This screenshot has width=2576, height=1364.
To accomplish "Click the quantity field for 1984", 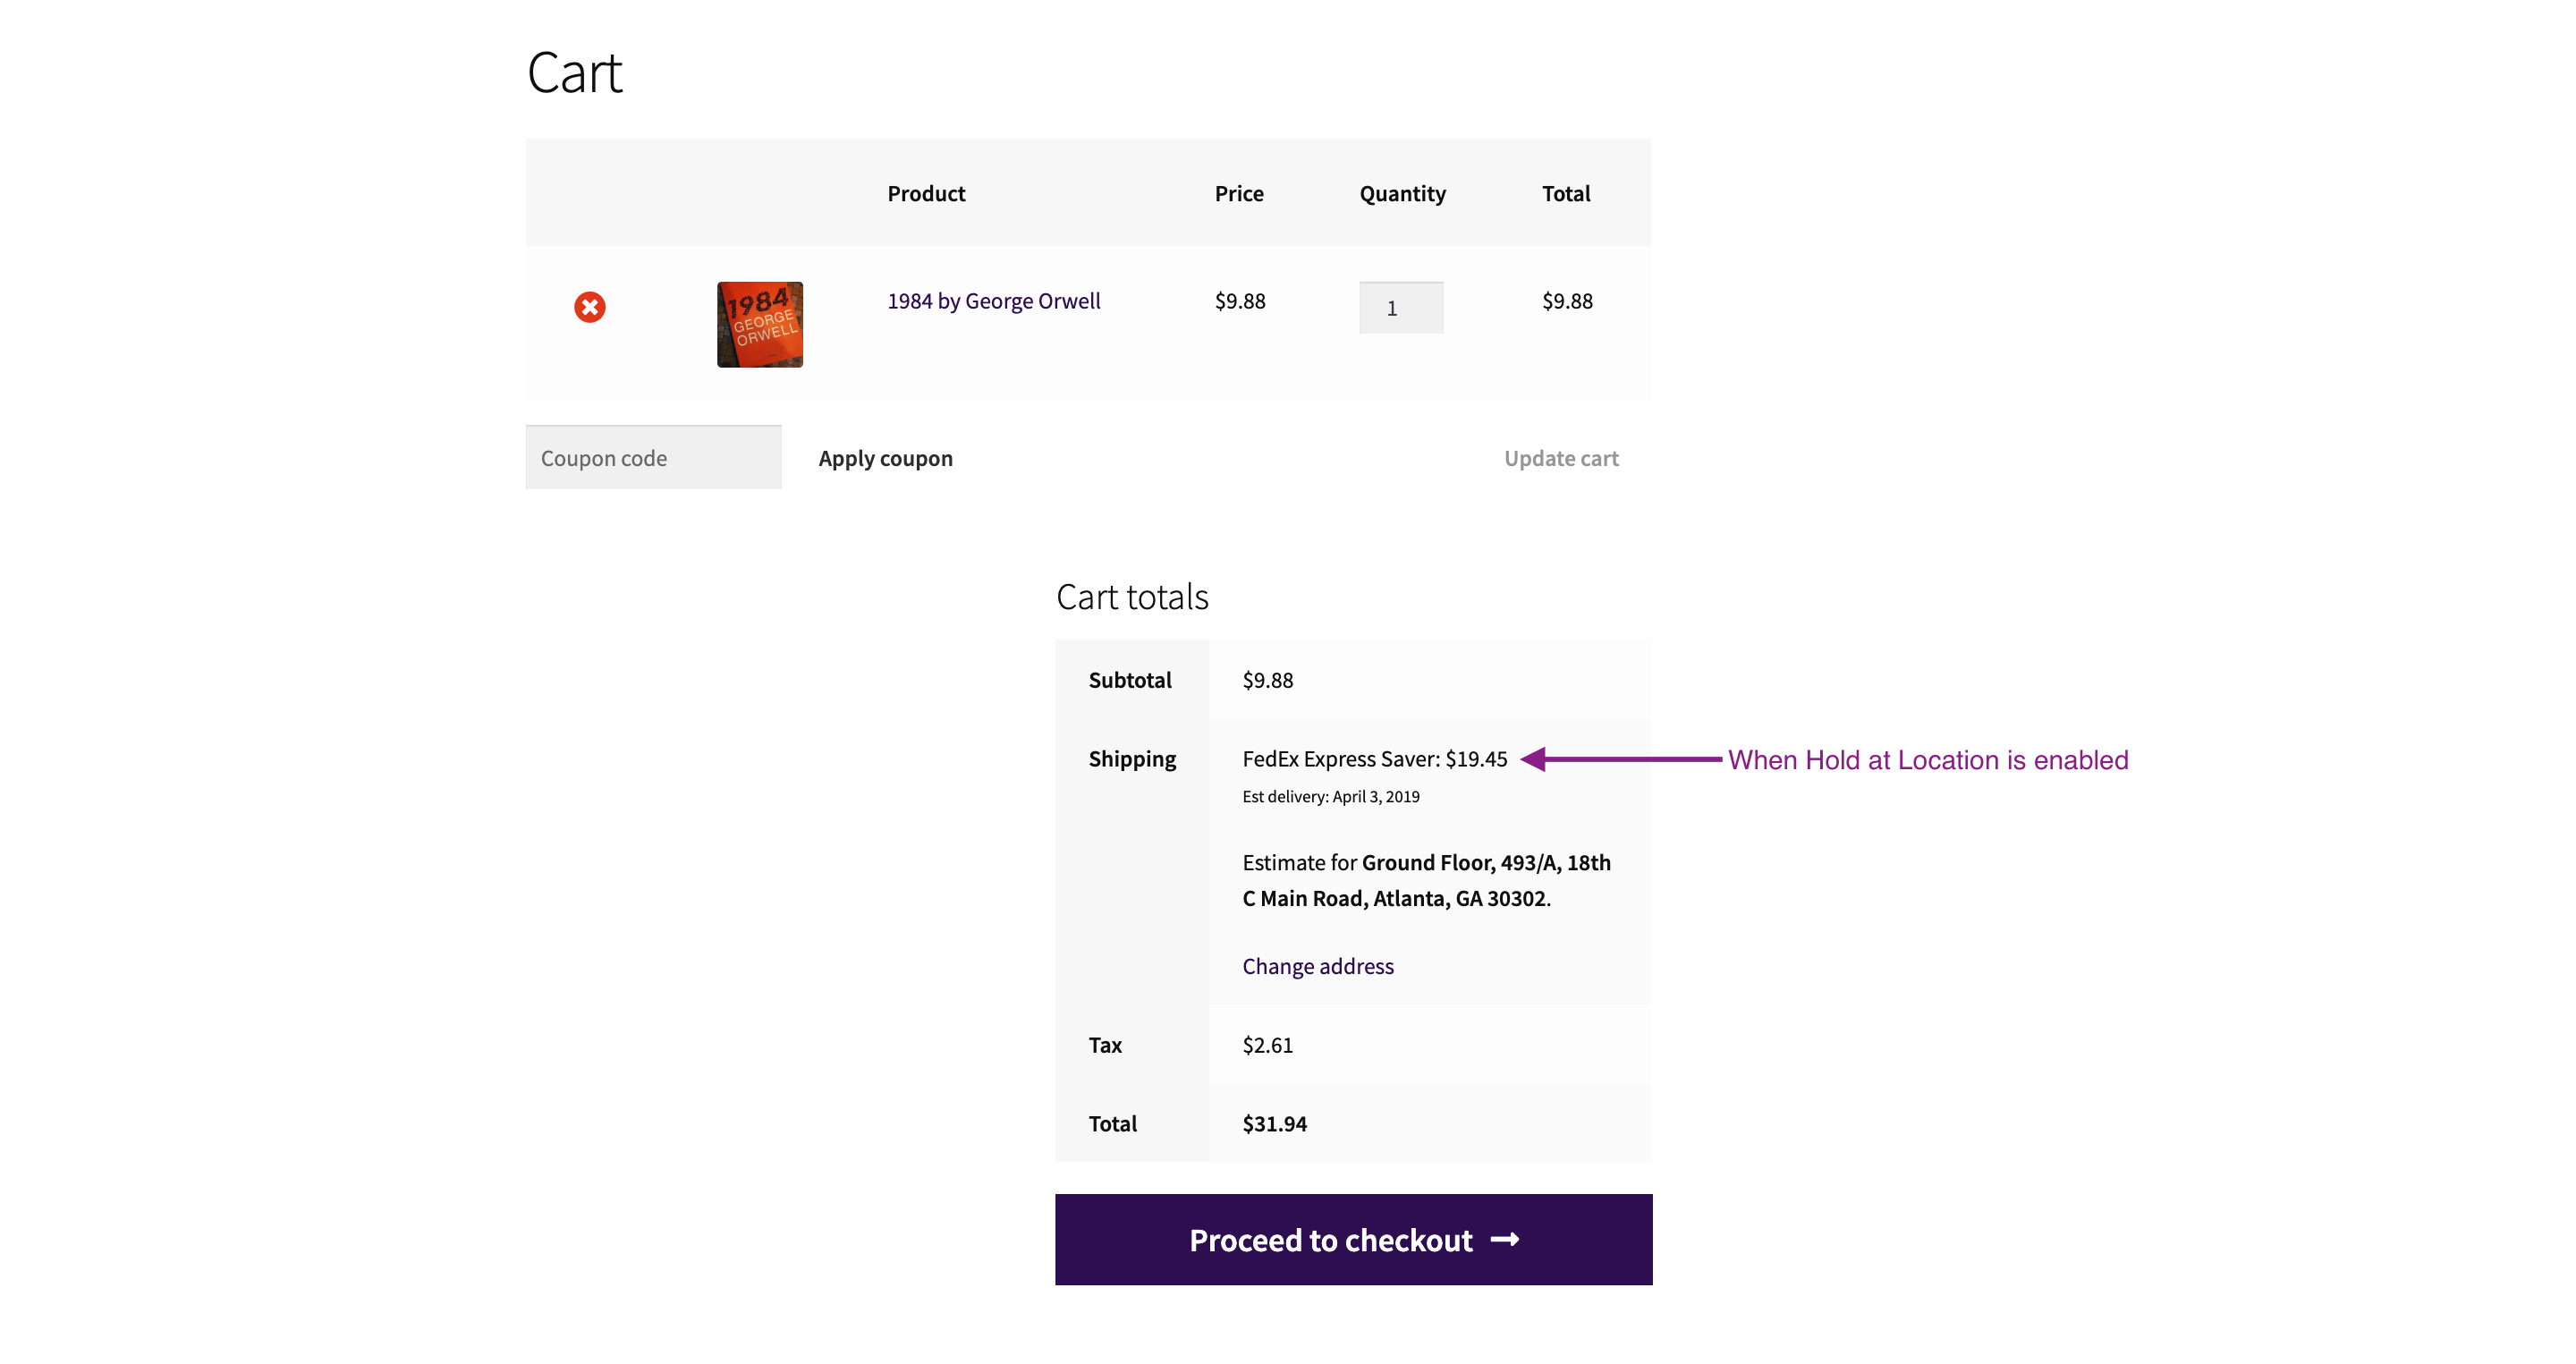I will (1401, 307).
